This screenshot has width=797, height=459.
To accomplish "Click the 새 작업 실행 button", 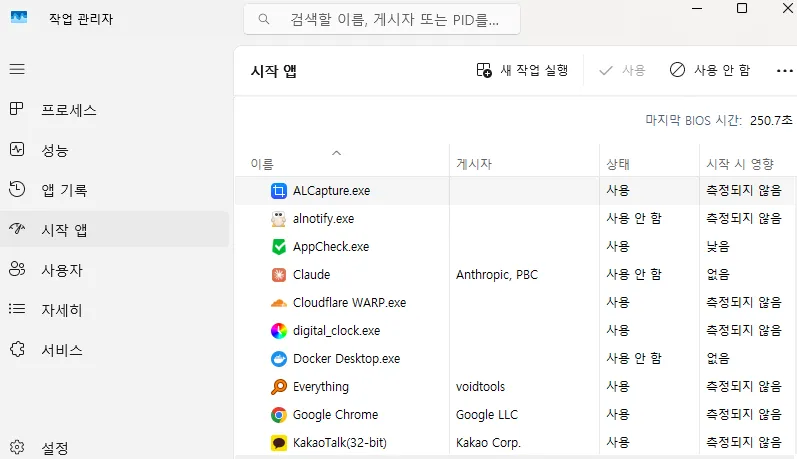I will point(522,70).
